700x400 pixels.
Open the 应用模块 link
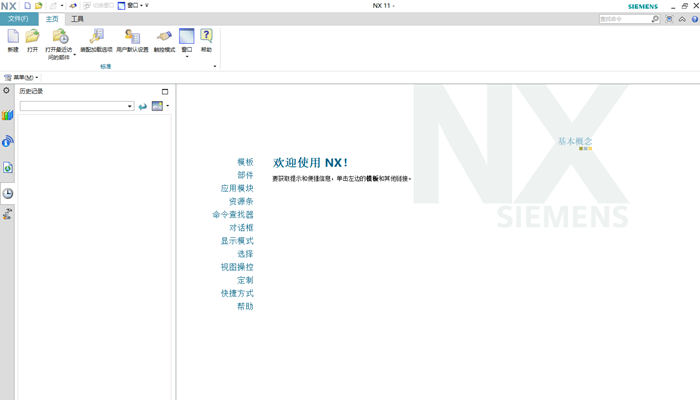[237, 188]
